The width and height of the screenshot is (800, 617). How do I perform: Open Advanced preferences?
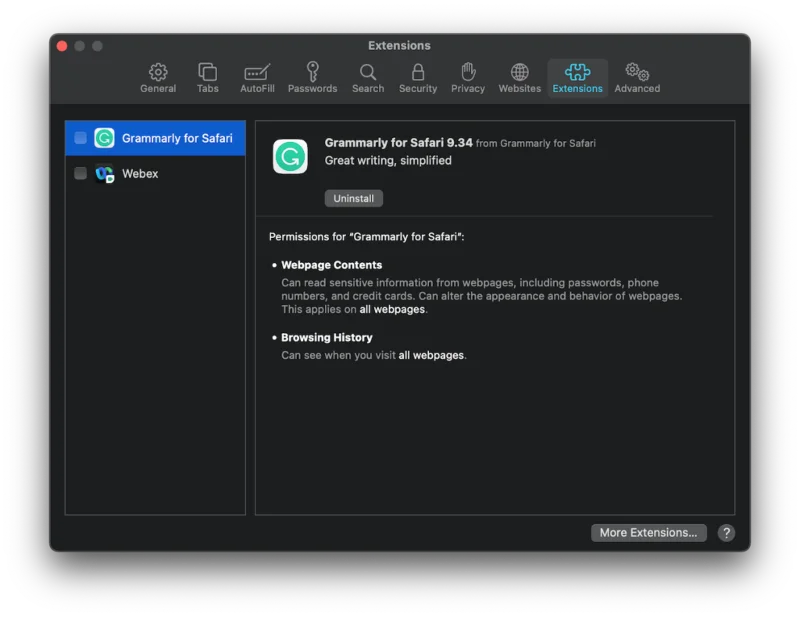pyautogui.click(x=637, y=78)
